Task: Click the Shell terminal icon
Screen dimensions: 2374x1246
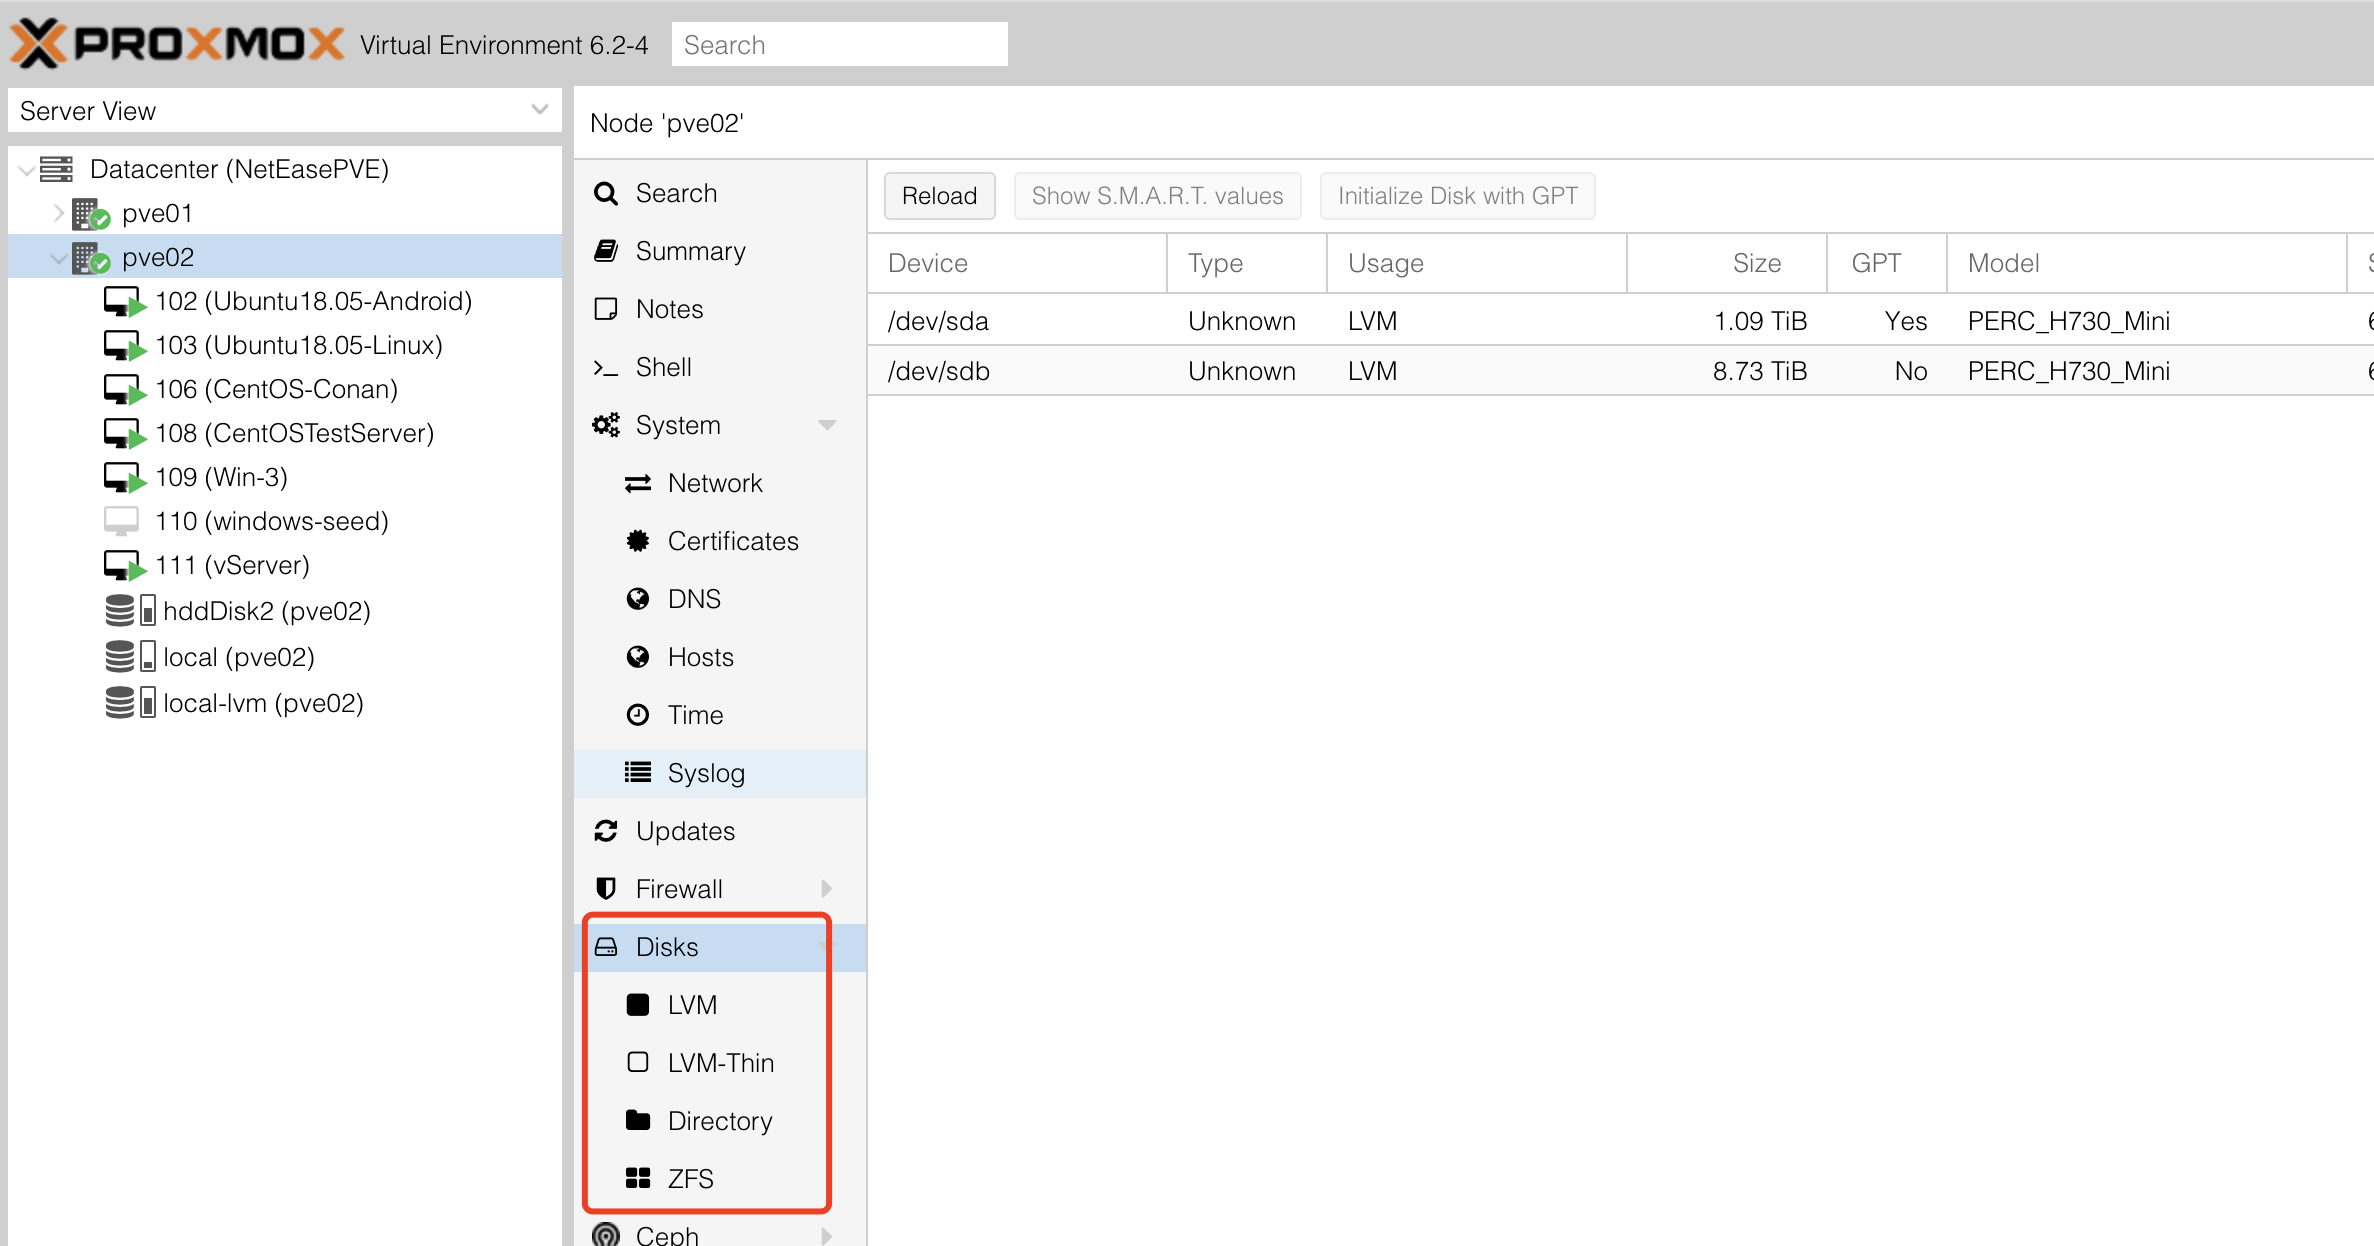Action: [605, 368]
